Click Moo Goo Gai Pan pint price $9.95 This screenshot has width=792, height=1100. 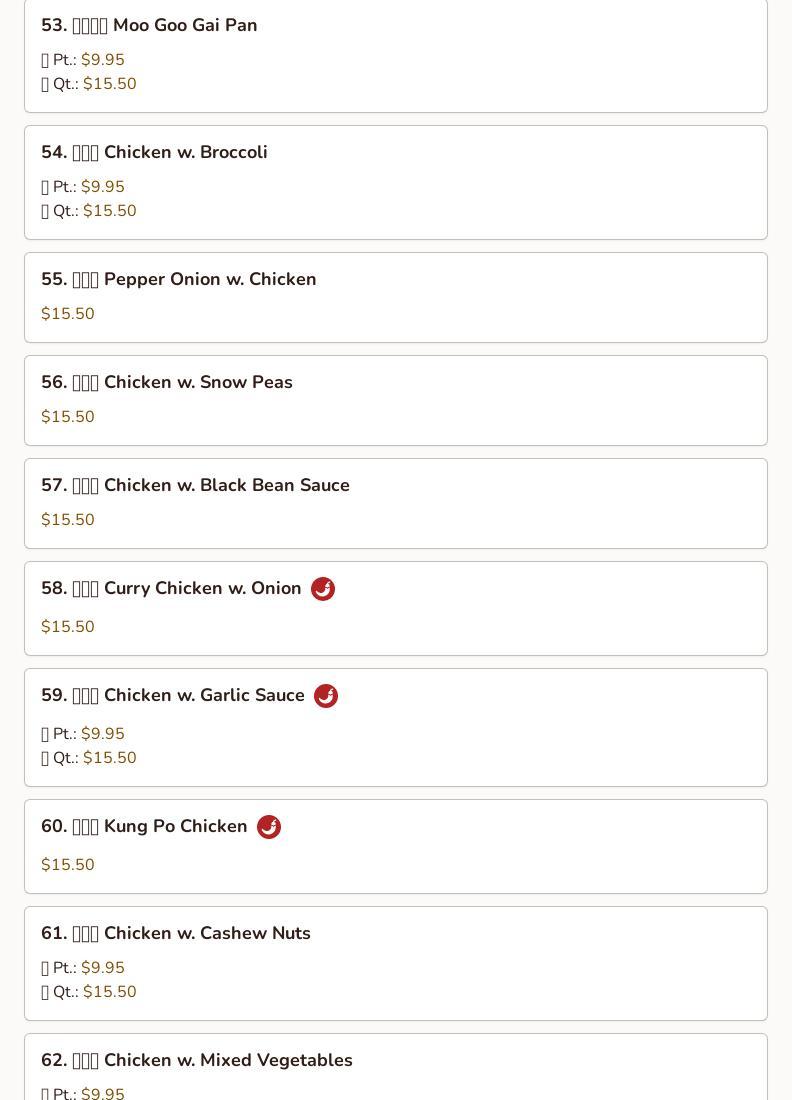coord(102,60)
